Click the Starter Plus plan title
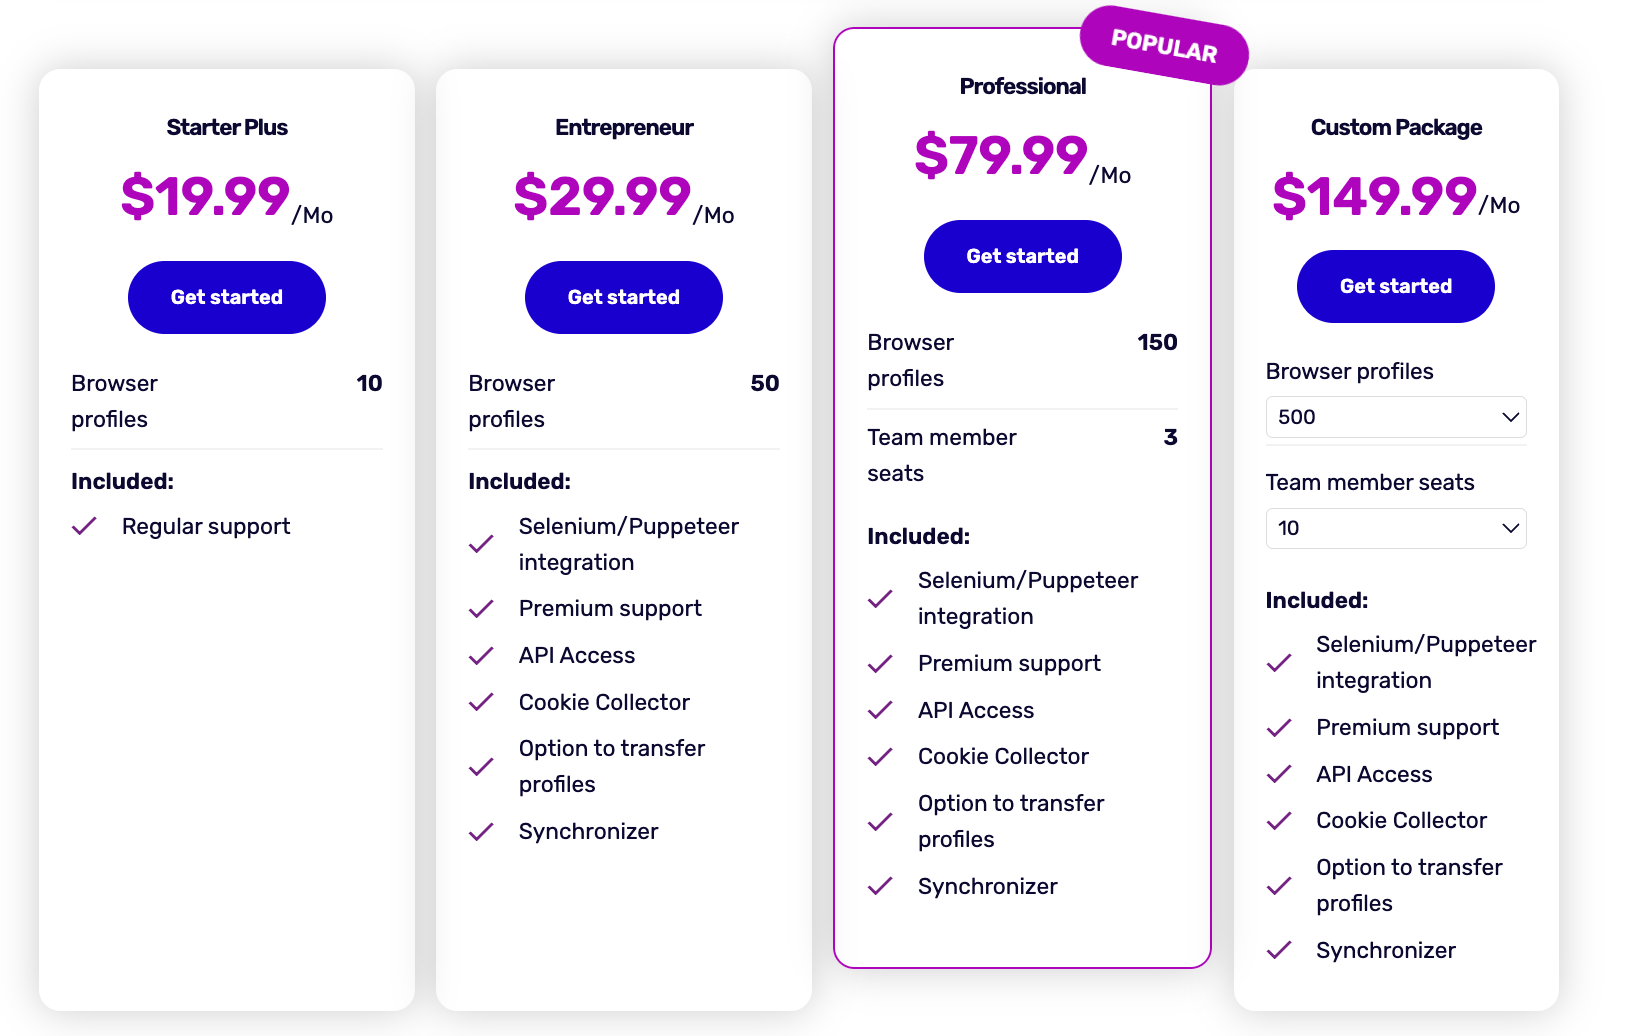 [227, 127]
